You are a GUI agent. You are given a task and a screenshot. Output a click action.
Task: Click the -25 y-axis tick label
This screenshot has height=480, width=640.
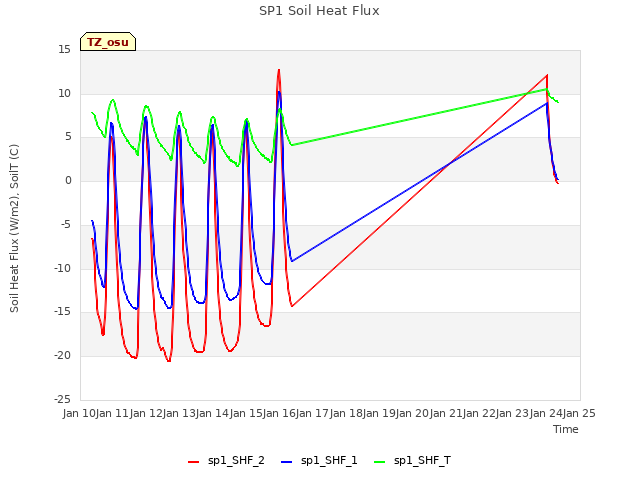tap(62, 399)
